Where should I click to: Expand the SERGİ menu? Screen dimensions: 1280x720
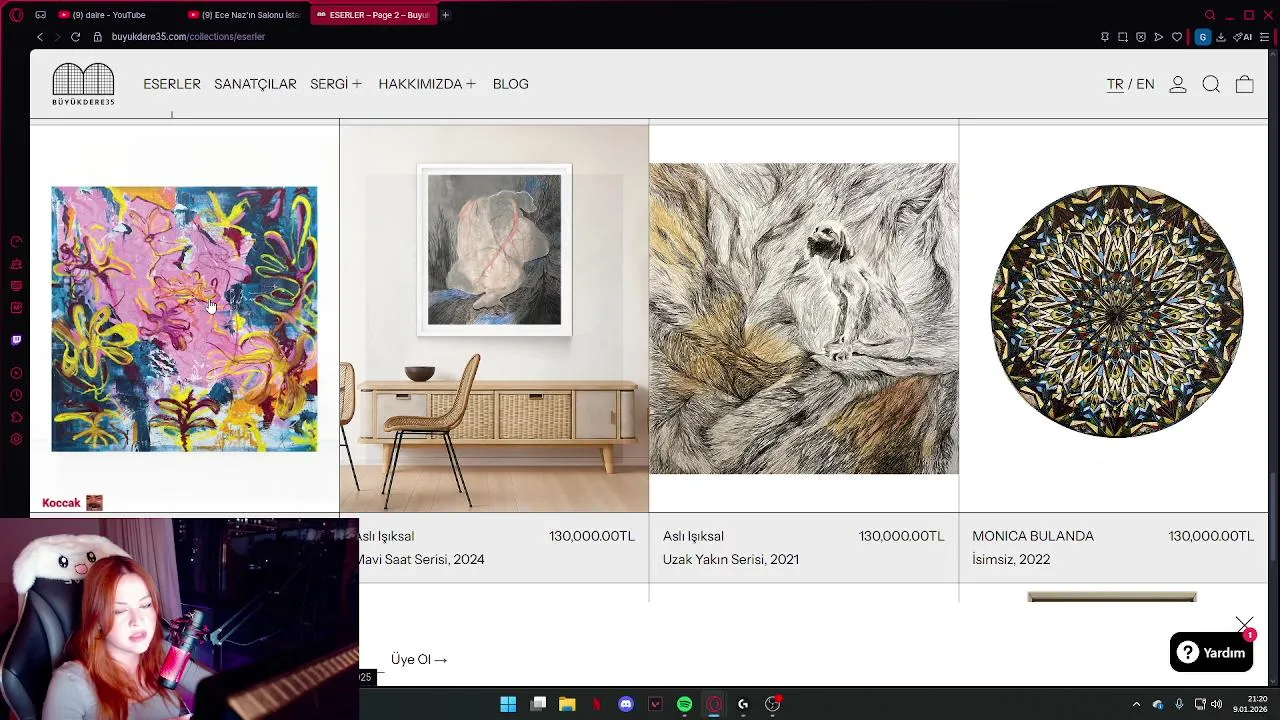(336, 84)
